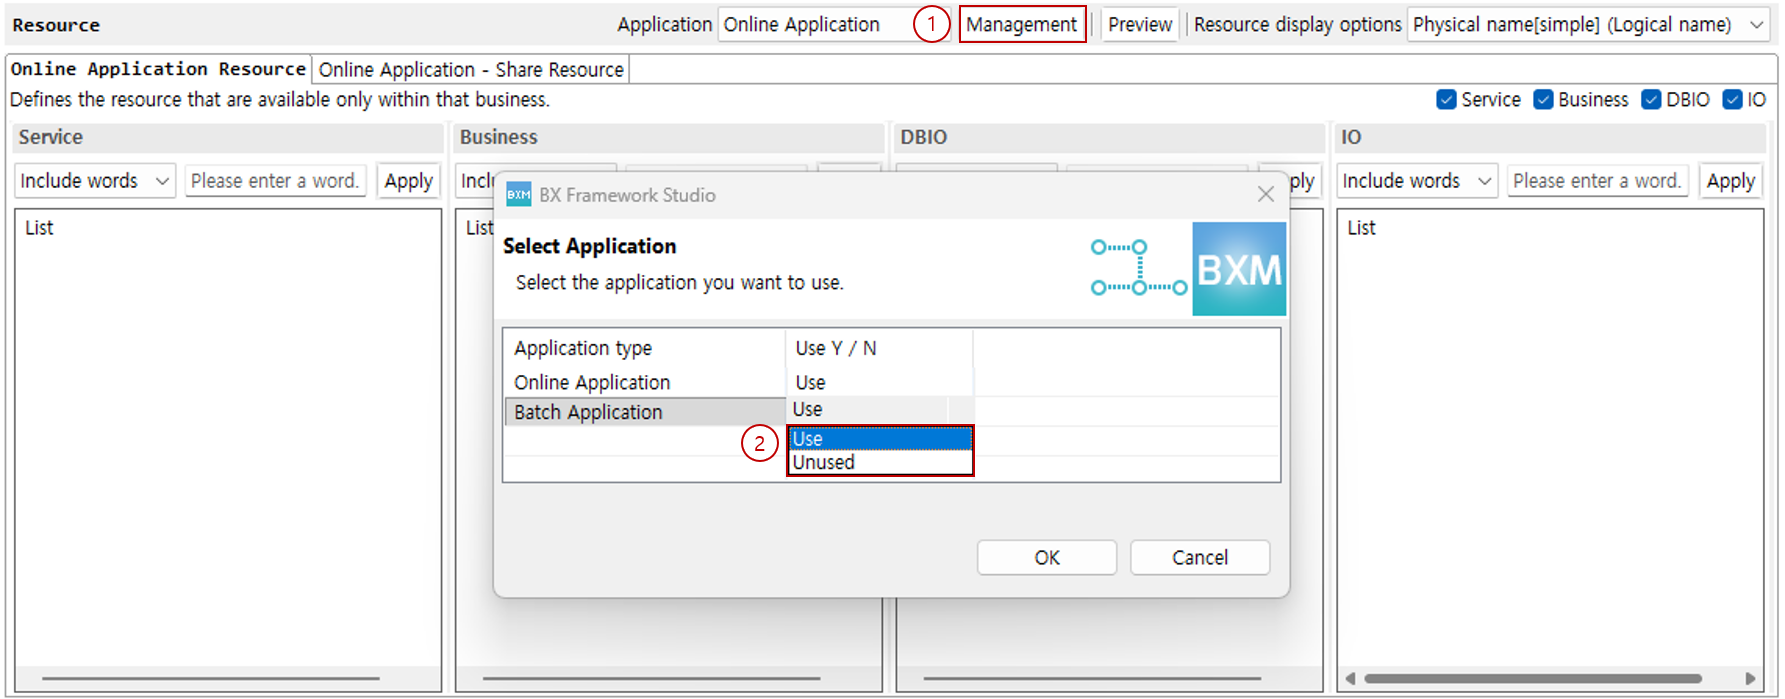1785x699 pixels.
Task: Expand the Resource display options dropdown
Action: coord(1756,25)
